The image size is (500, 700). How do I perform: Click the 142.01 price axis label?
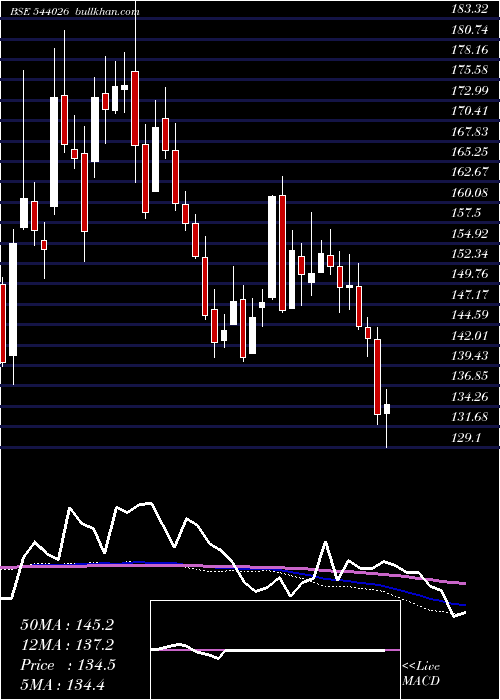tap(469, 336)
